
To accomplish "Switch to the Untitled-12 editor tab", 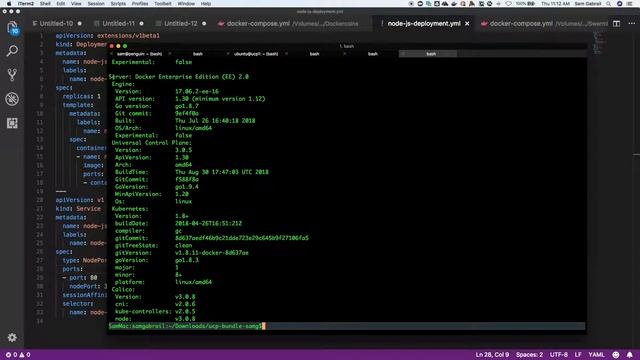I will pyautogui.click(x=181, y=24).
